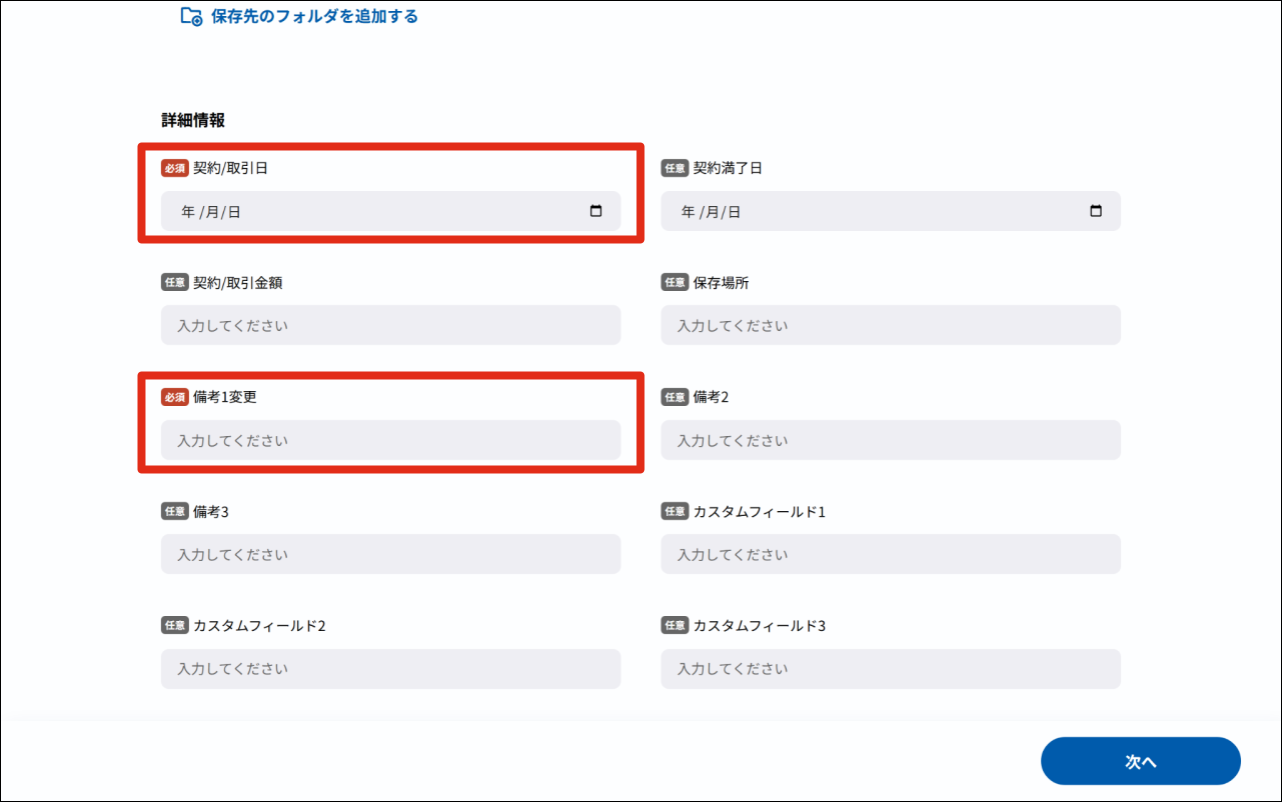The width and height of the screenshot is (1282, 802).
Task: Click the カスタムフィールド2 text box
Action: coord(390,669)
